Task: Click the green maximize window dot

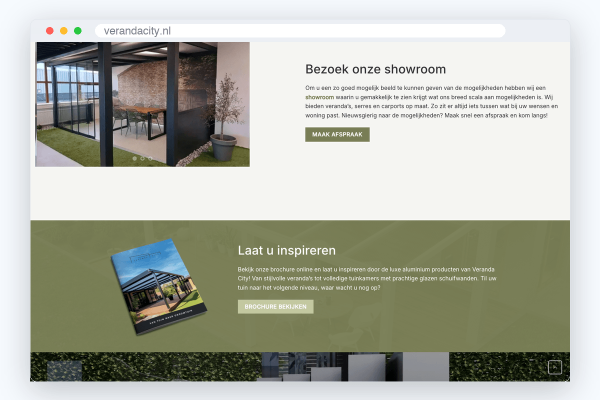Action: point(78,31)
